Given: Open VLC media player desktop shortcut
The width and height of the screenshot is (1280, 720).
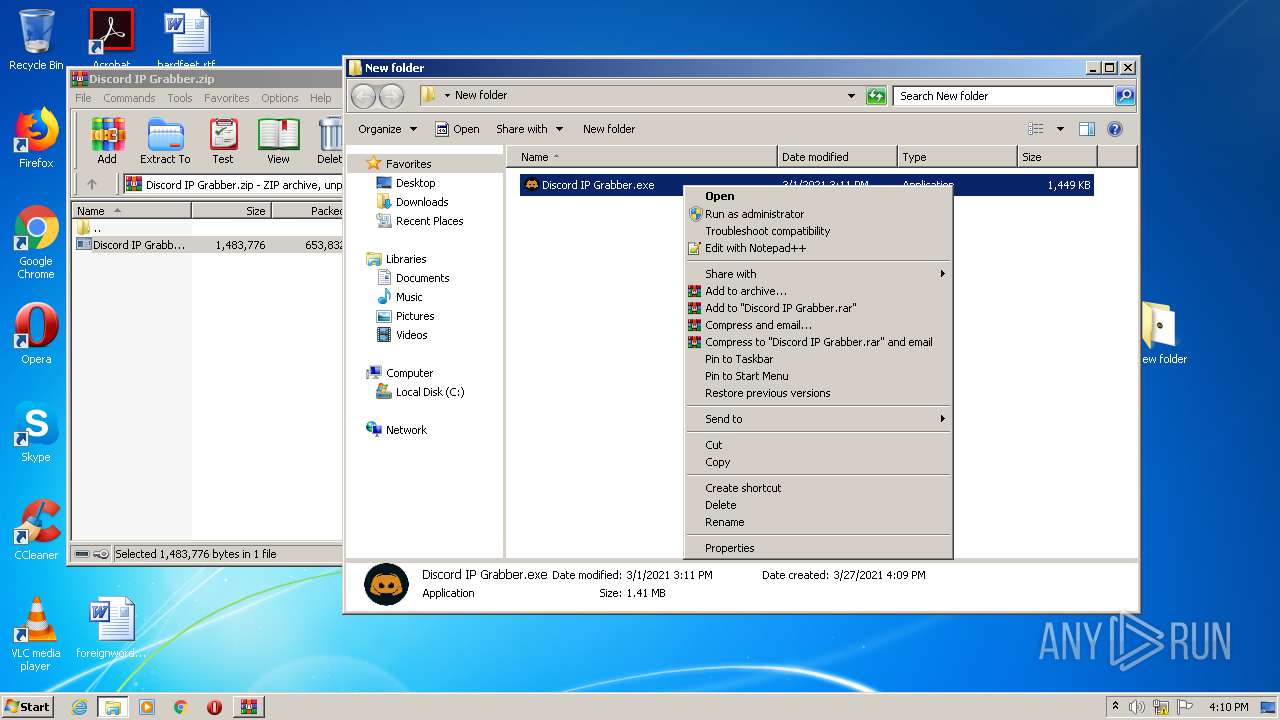Looking at the screenshot, I should [36, 635].
